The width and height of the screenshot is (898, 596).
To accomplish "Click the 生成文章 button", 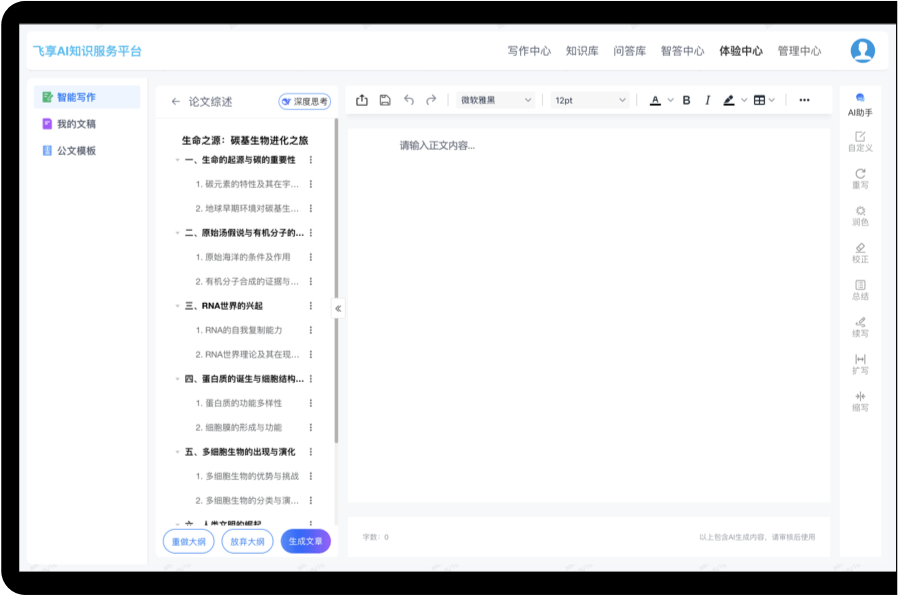I will 305,541.
